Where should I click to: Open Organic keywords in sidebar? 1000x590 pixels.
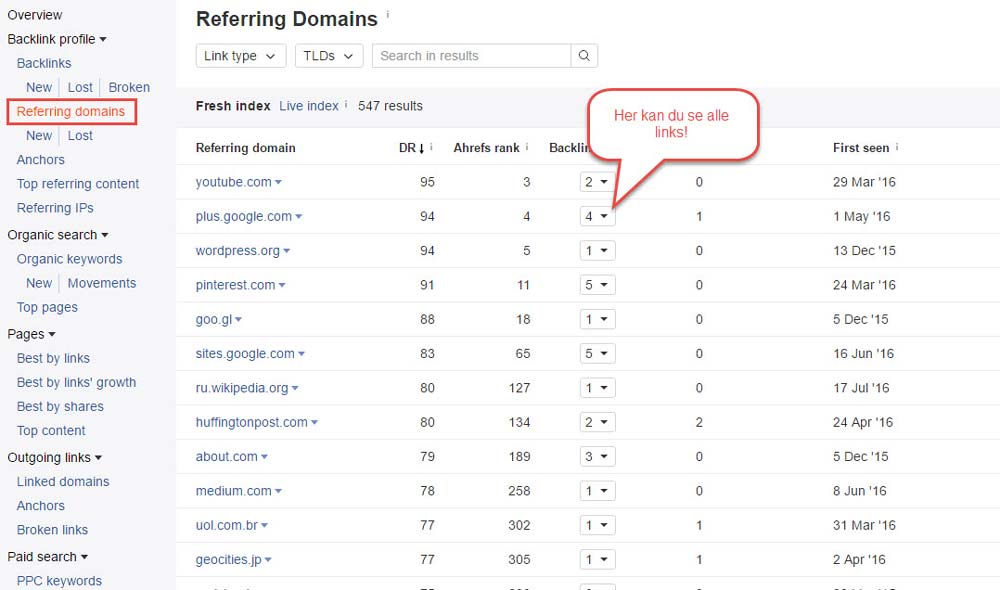tap(70, 259)
